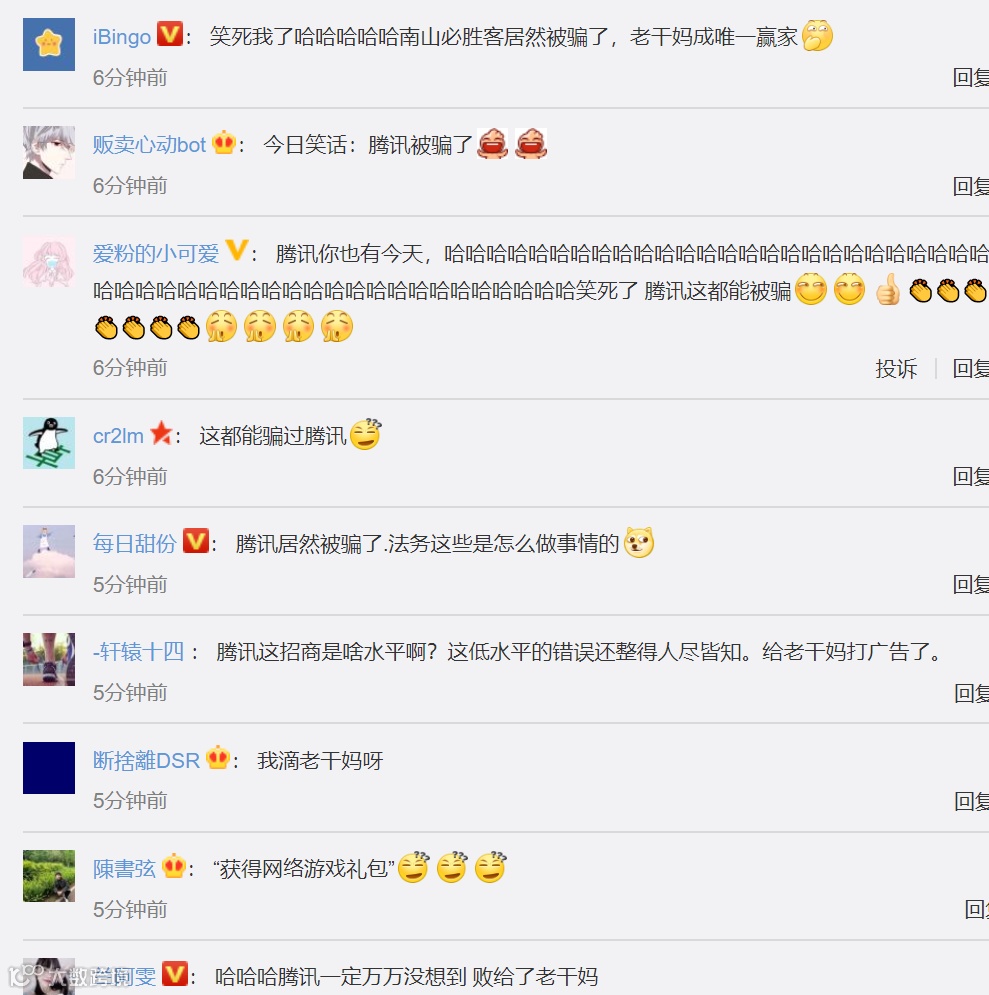Reply to iBingo's comment
The image size is (989, 995).
(971, 77)
